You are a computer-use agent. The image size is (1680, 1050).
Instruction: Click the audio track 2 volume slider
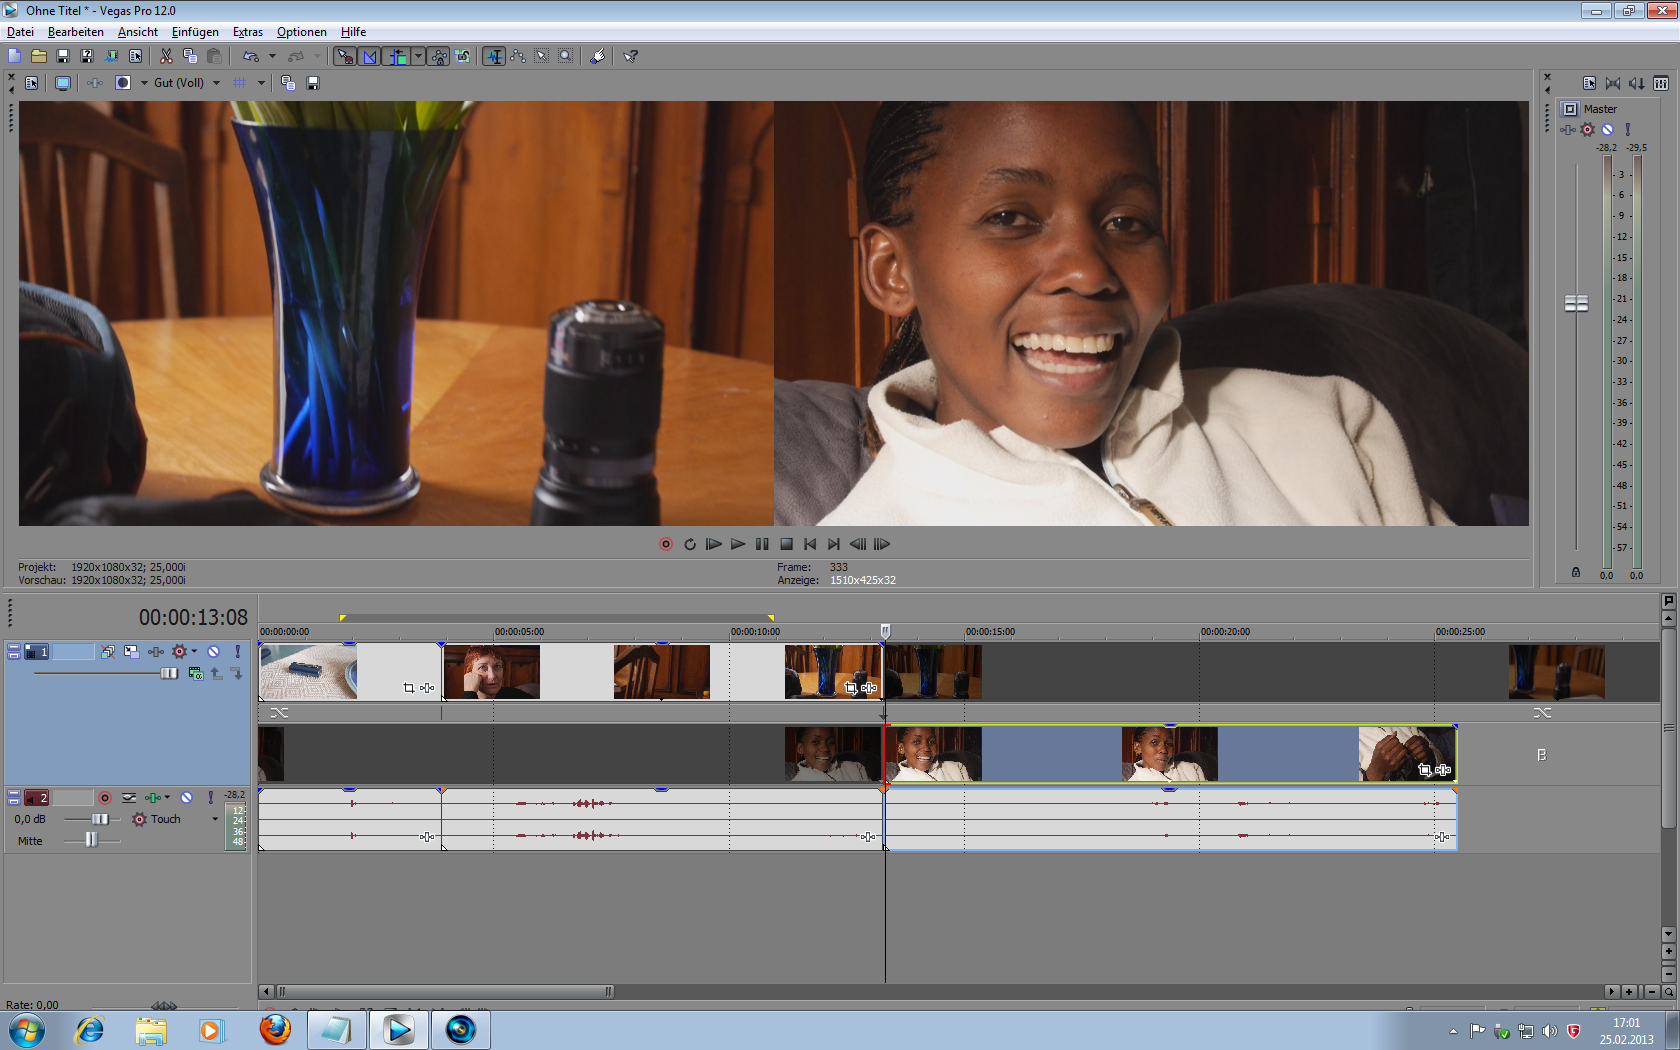(x=99, y=819)
